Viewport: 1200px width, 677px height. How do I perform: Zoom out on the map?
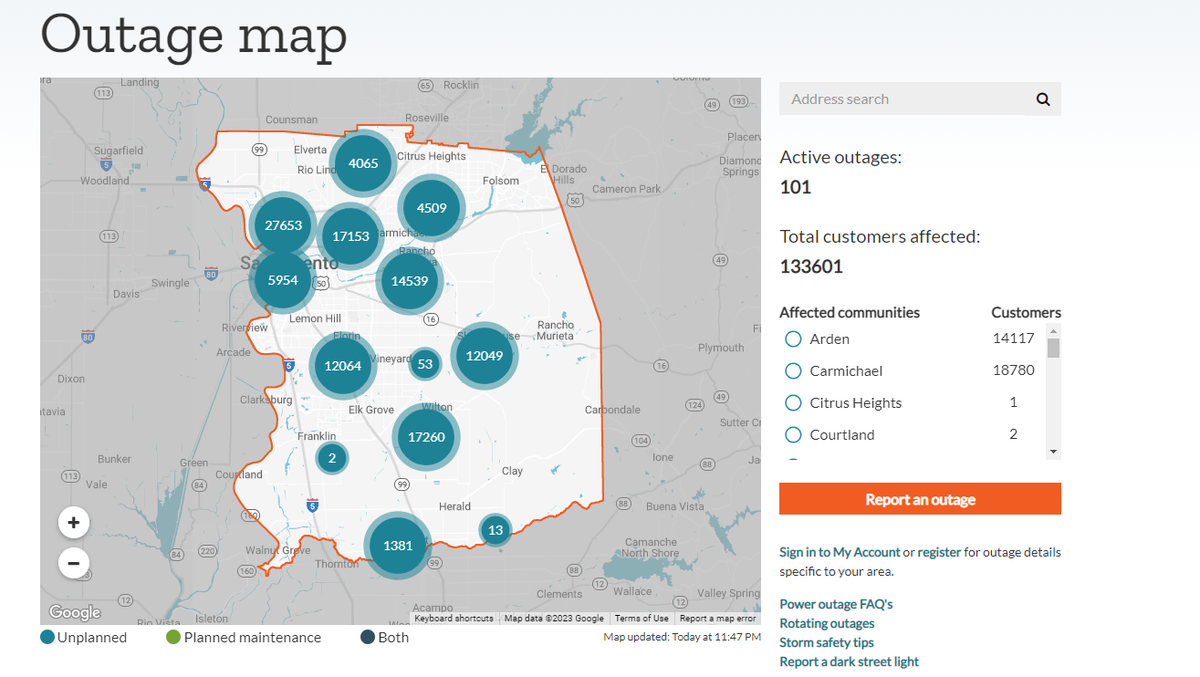point(73,563)
